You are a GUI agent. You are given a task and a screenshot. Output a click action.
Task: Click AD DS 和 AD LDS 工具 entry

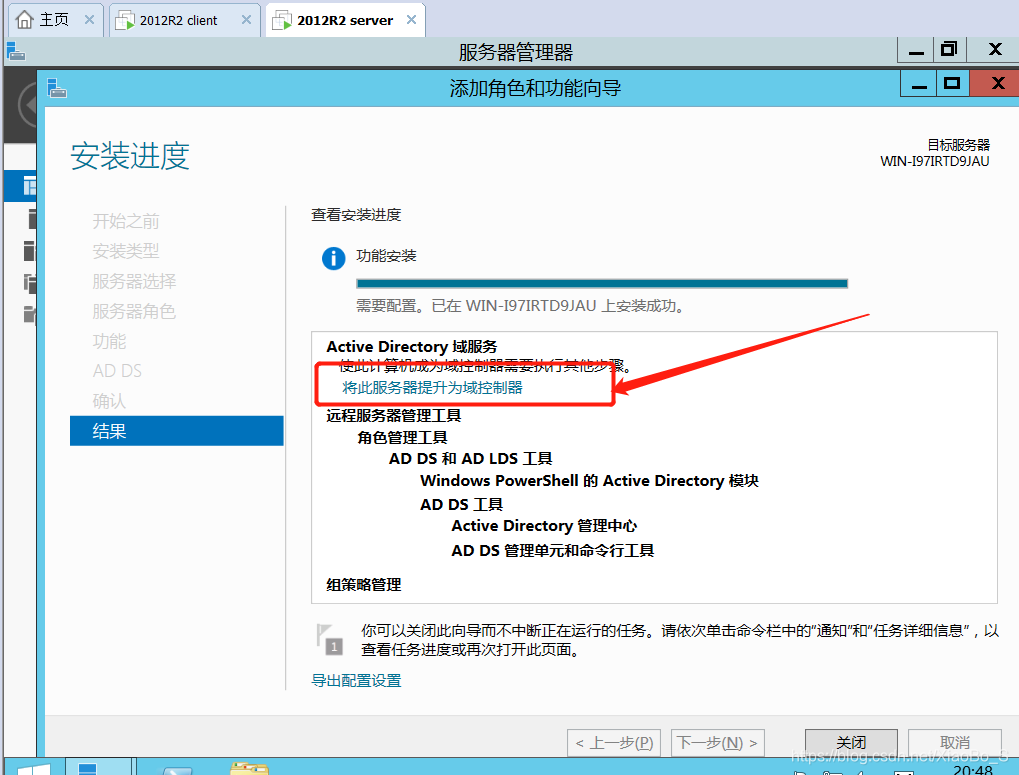pyautogui.click(x=471, y=459)
